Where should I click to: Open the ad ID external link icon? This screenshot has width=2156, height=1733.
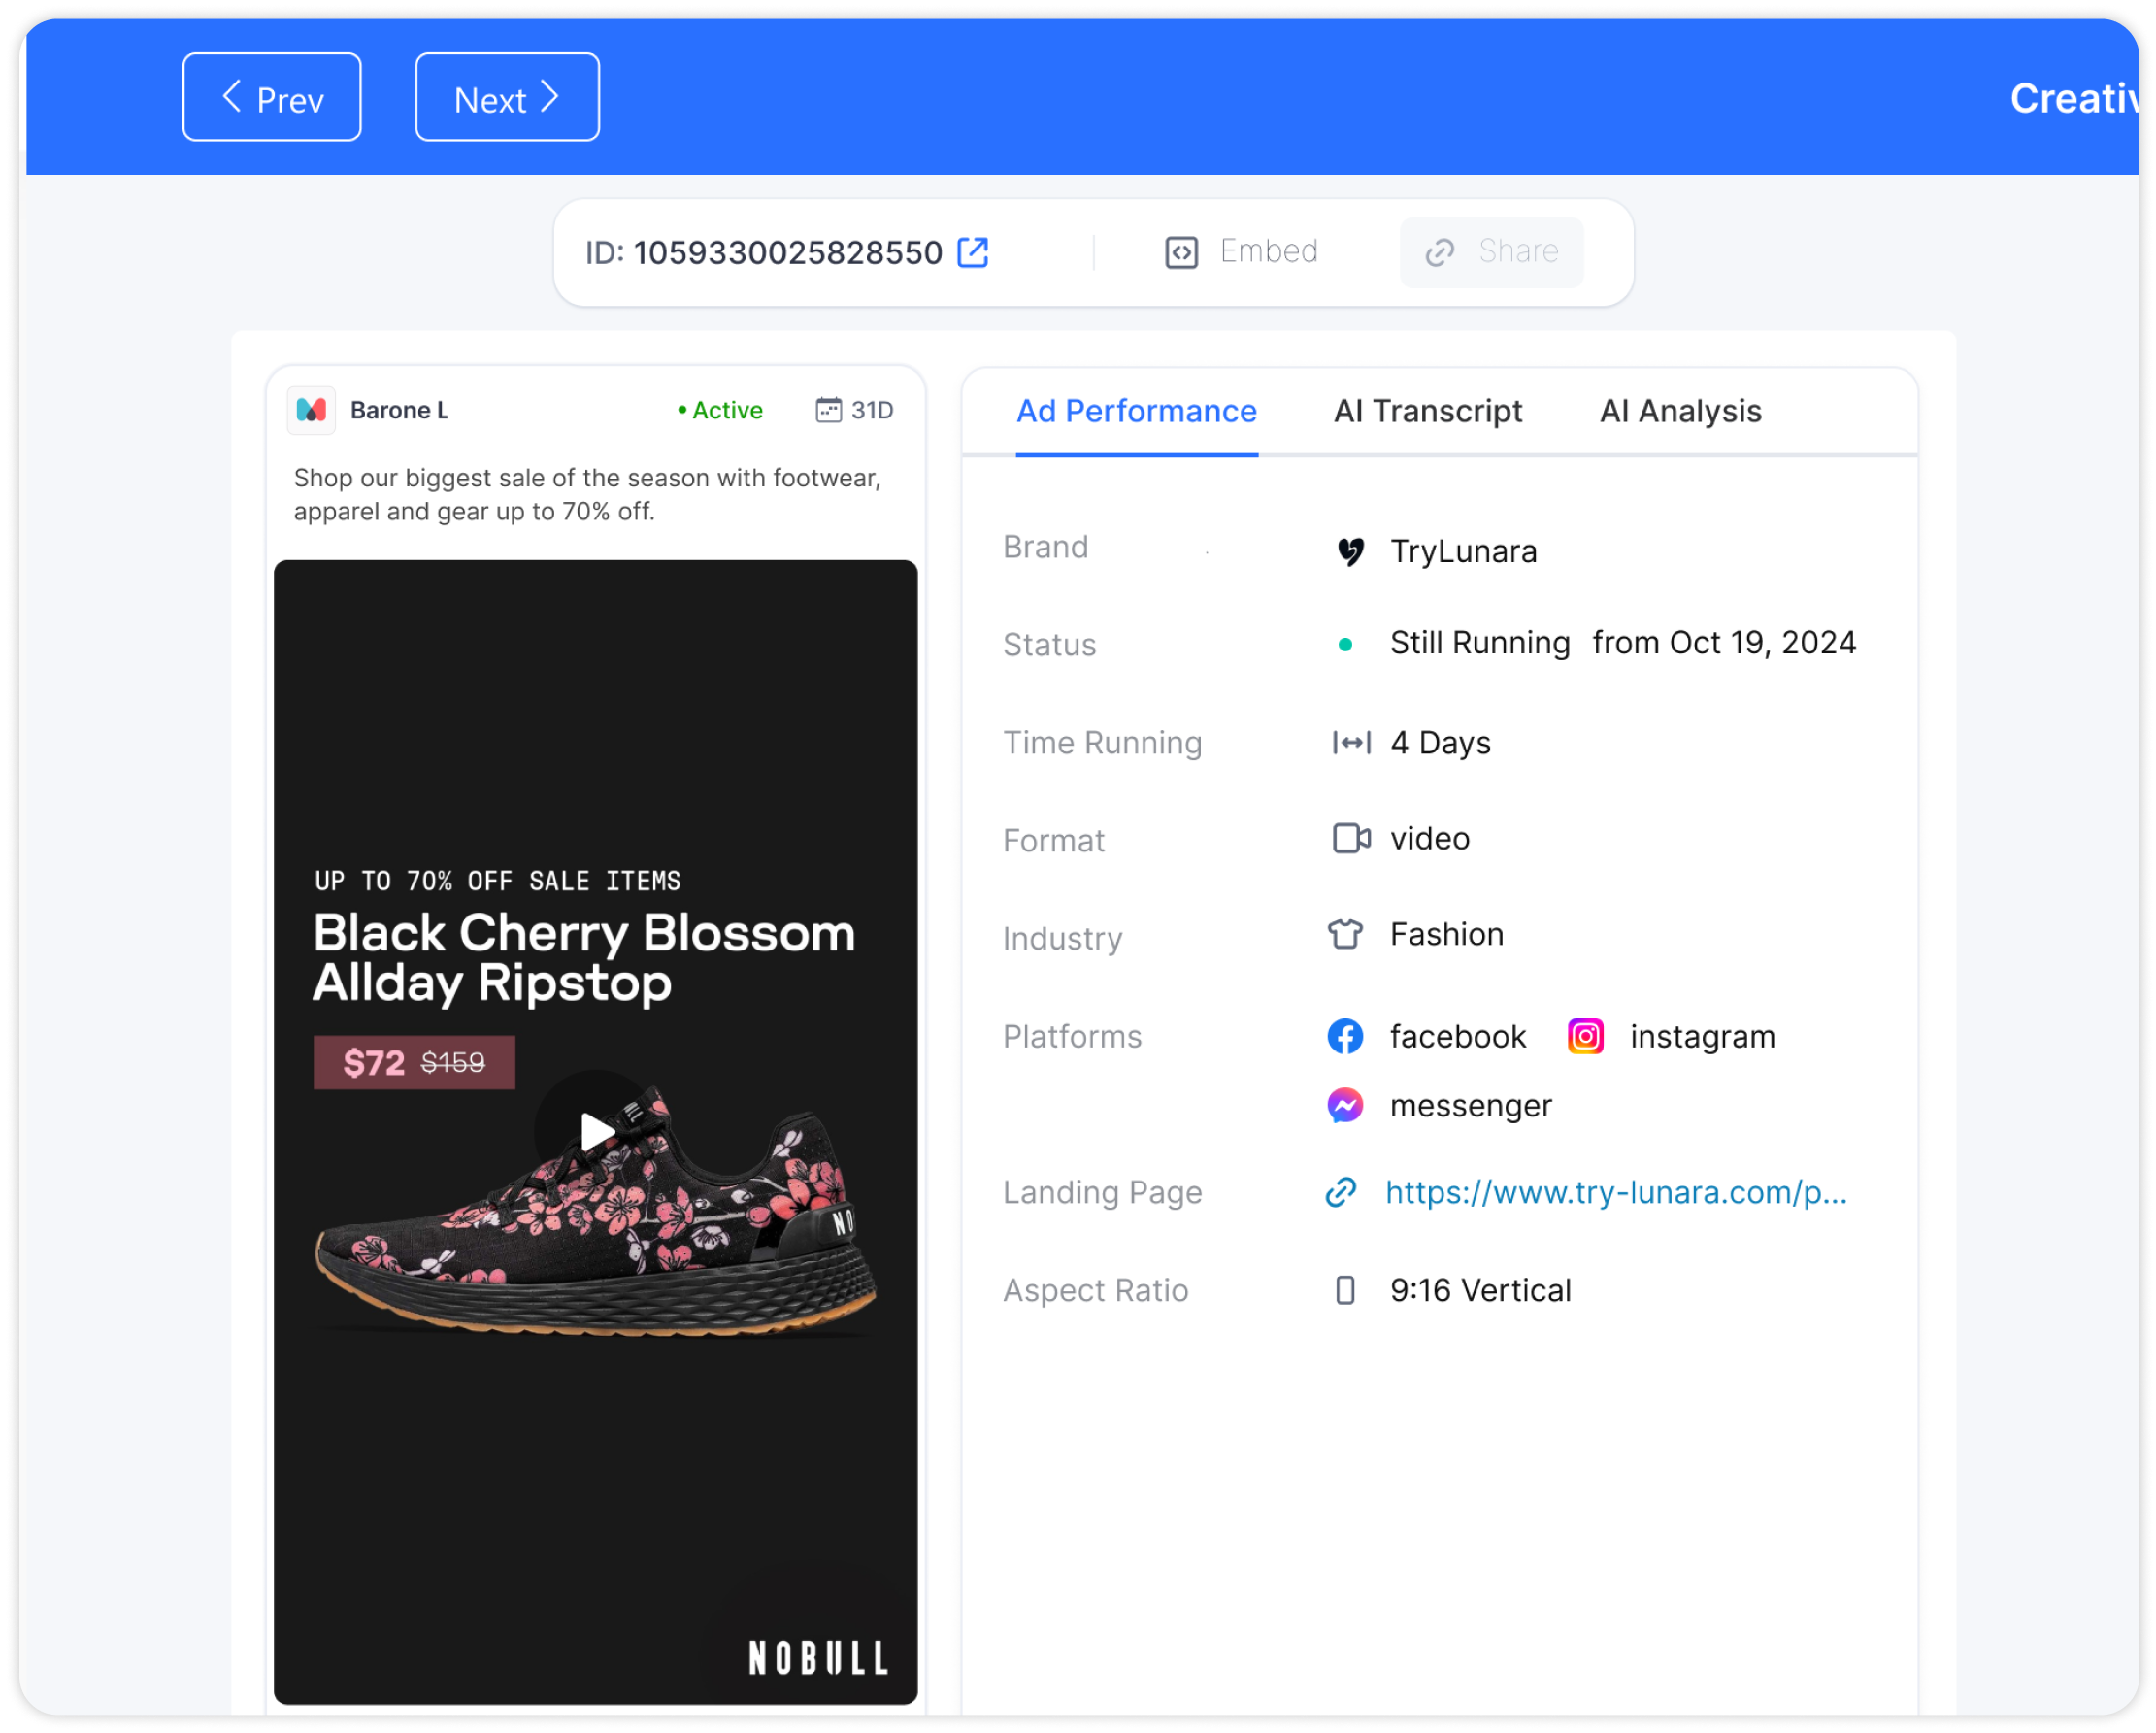coord(973,252)
